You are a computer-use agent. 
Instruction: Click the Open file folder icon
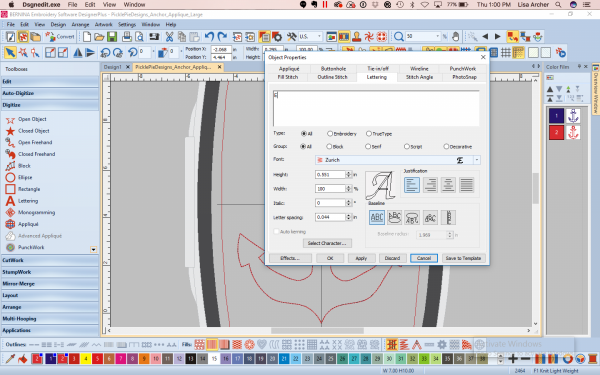coord(99,37)
